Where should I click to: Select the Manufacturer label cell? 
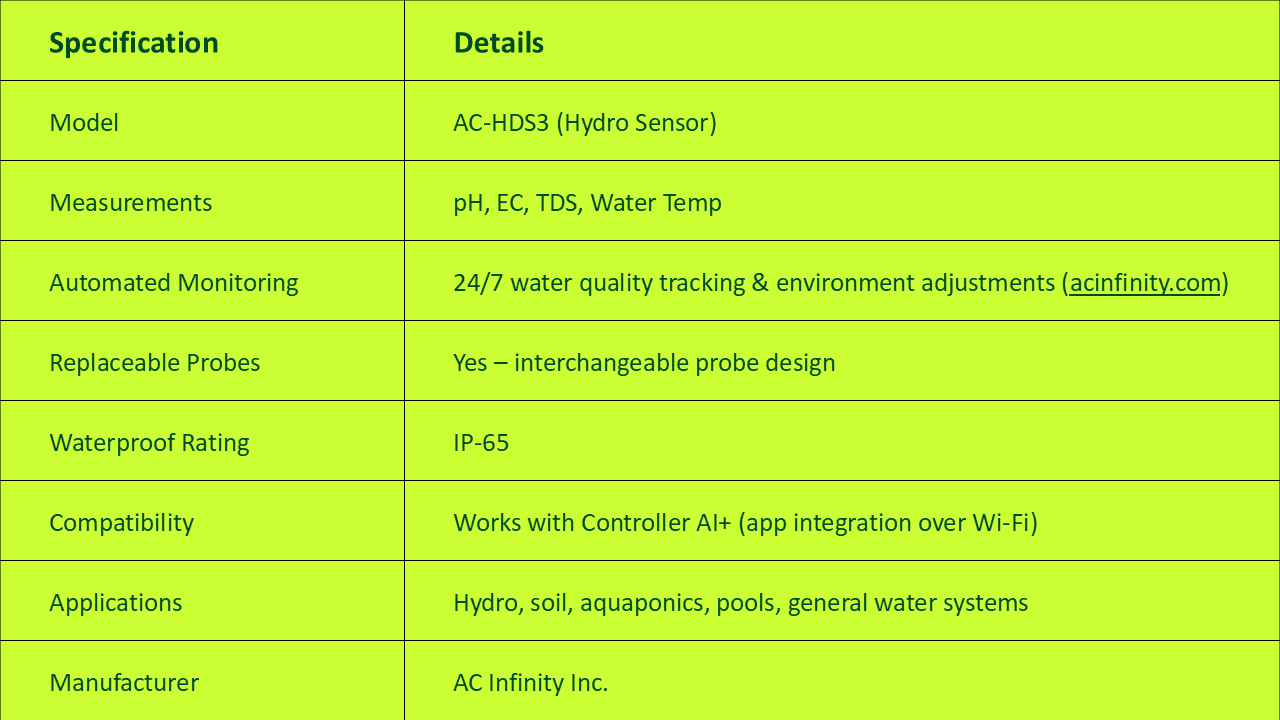click(124, 683)
